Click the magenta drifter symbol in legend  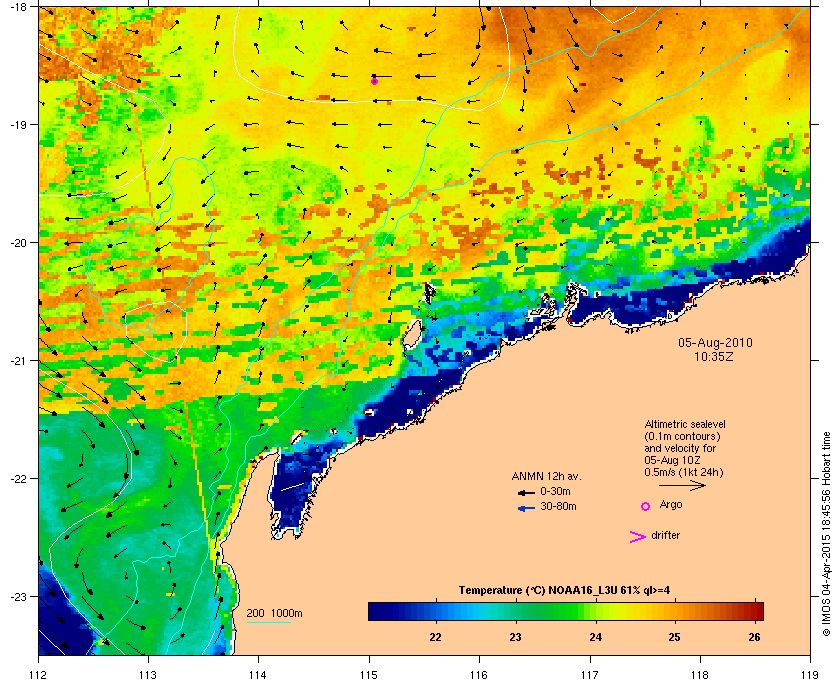click(x=638, y=537)
